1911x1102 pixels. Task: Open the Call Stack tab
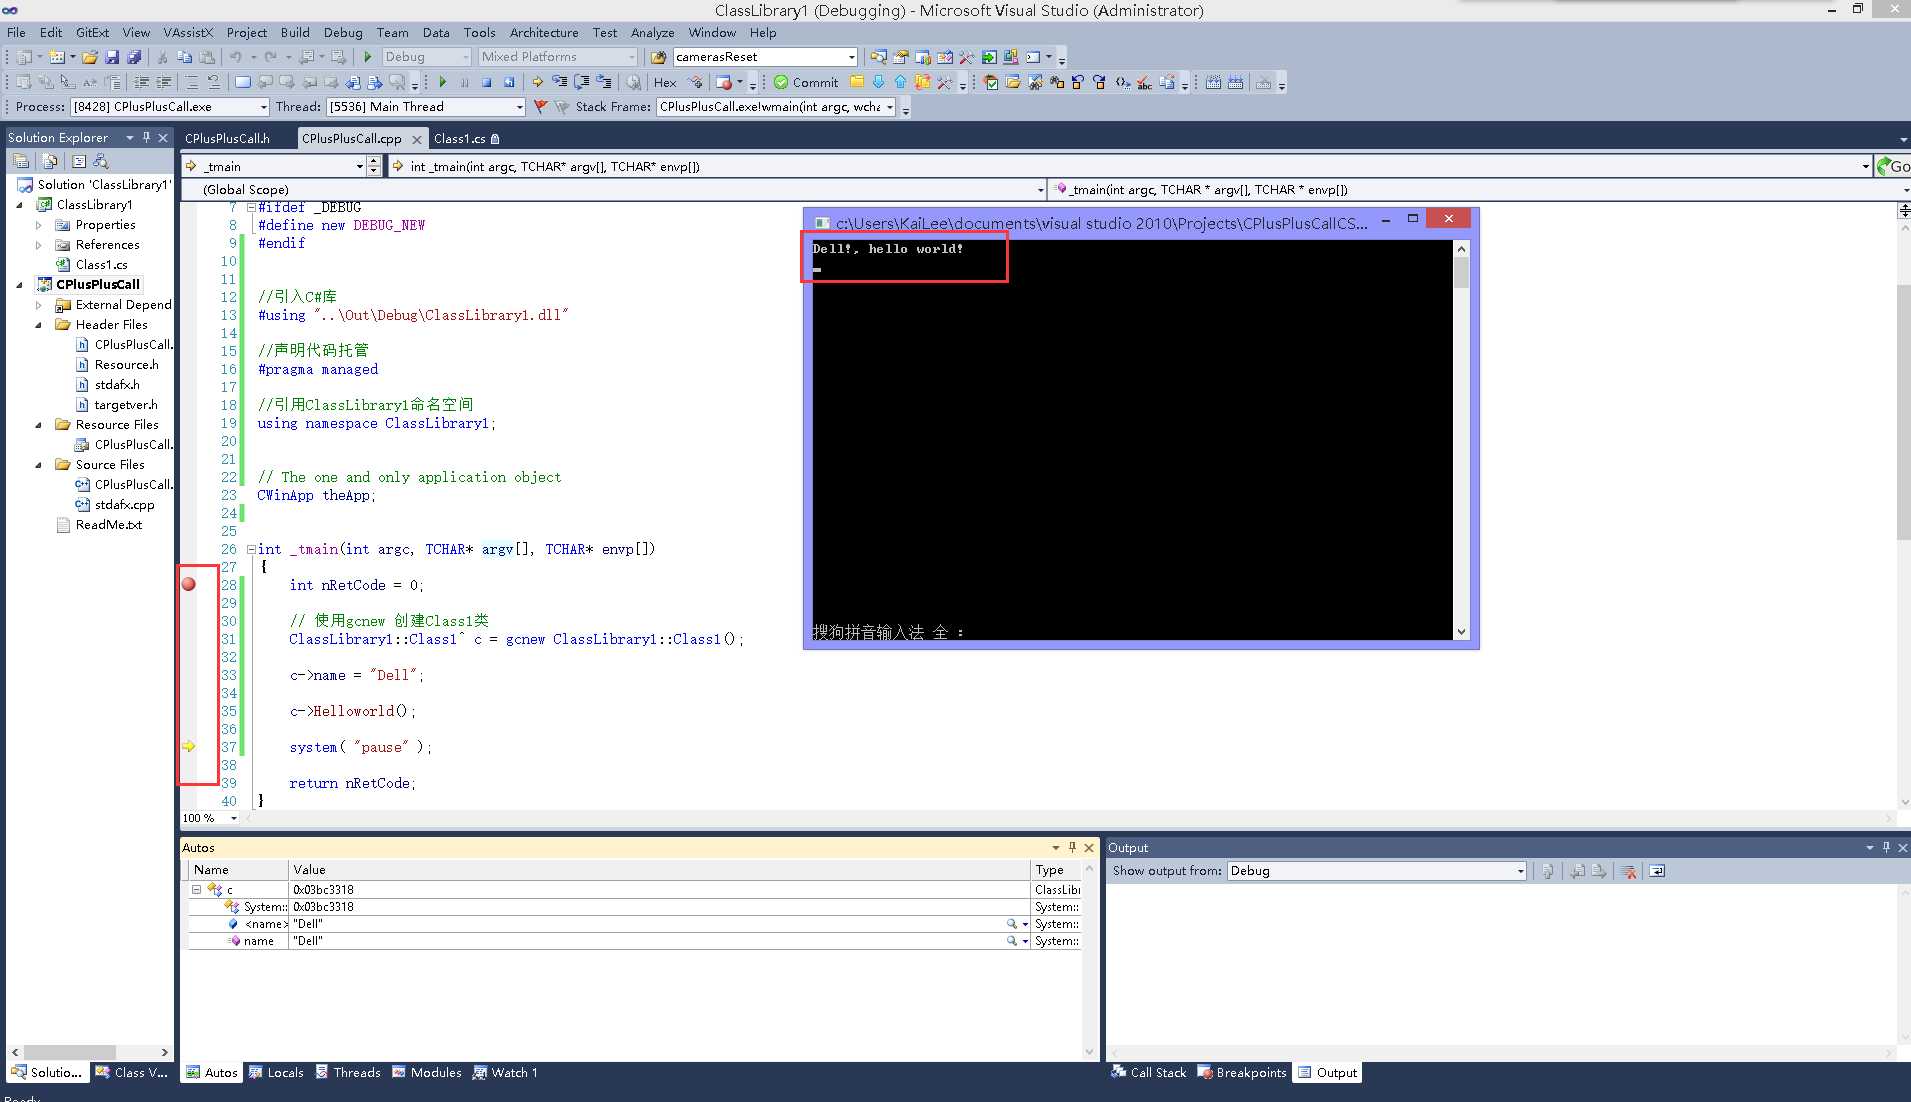coord(1149,1072)
